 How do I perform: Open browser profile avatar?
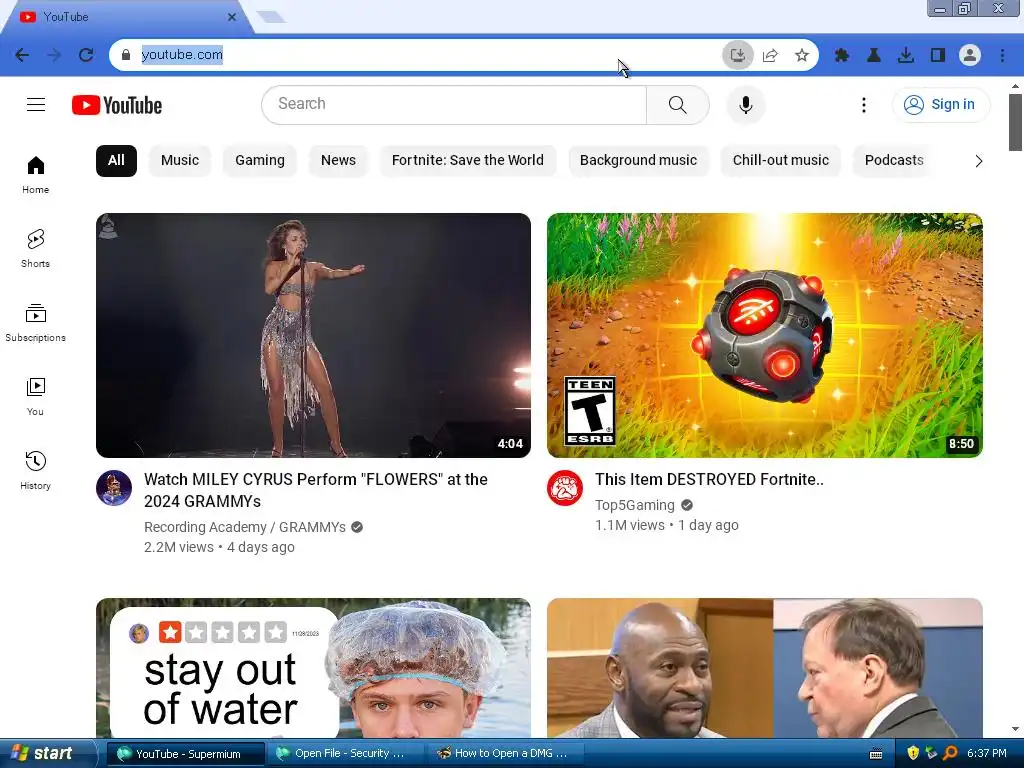point(970,55)
